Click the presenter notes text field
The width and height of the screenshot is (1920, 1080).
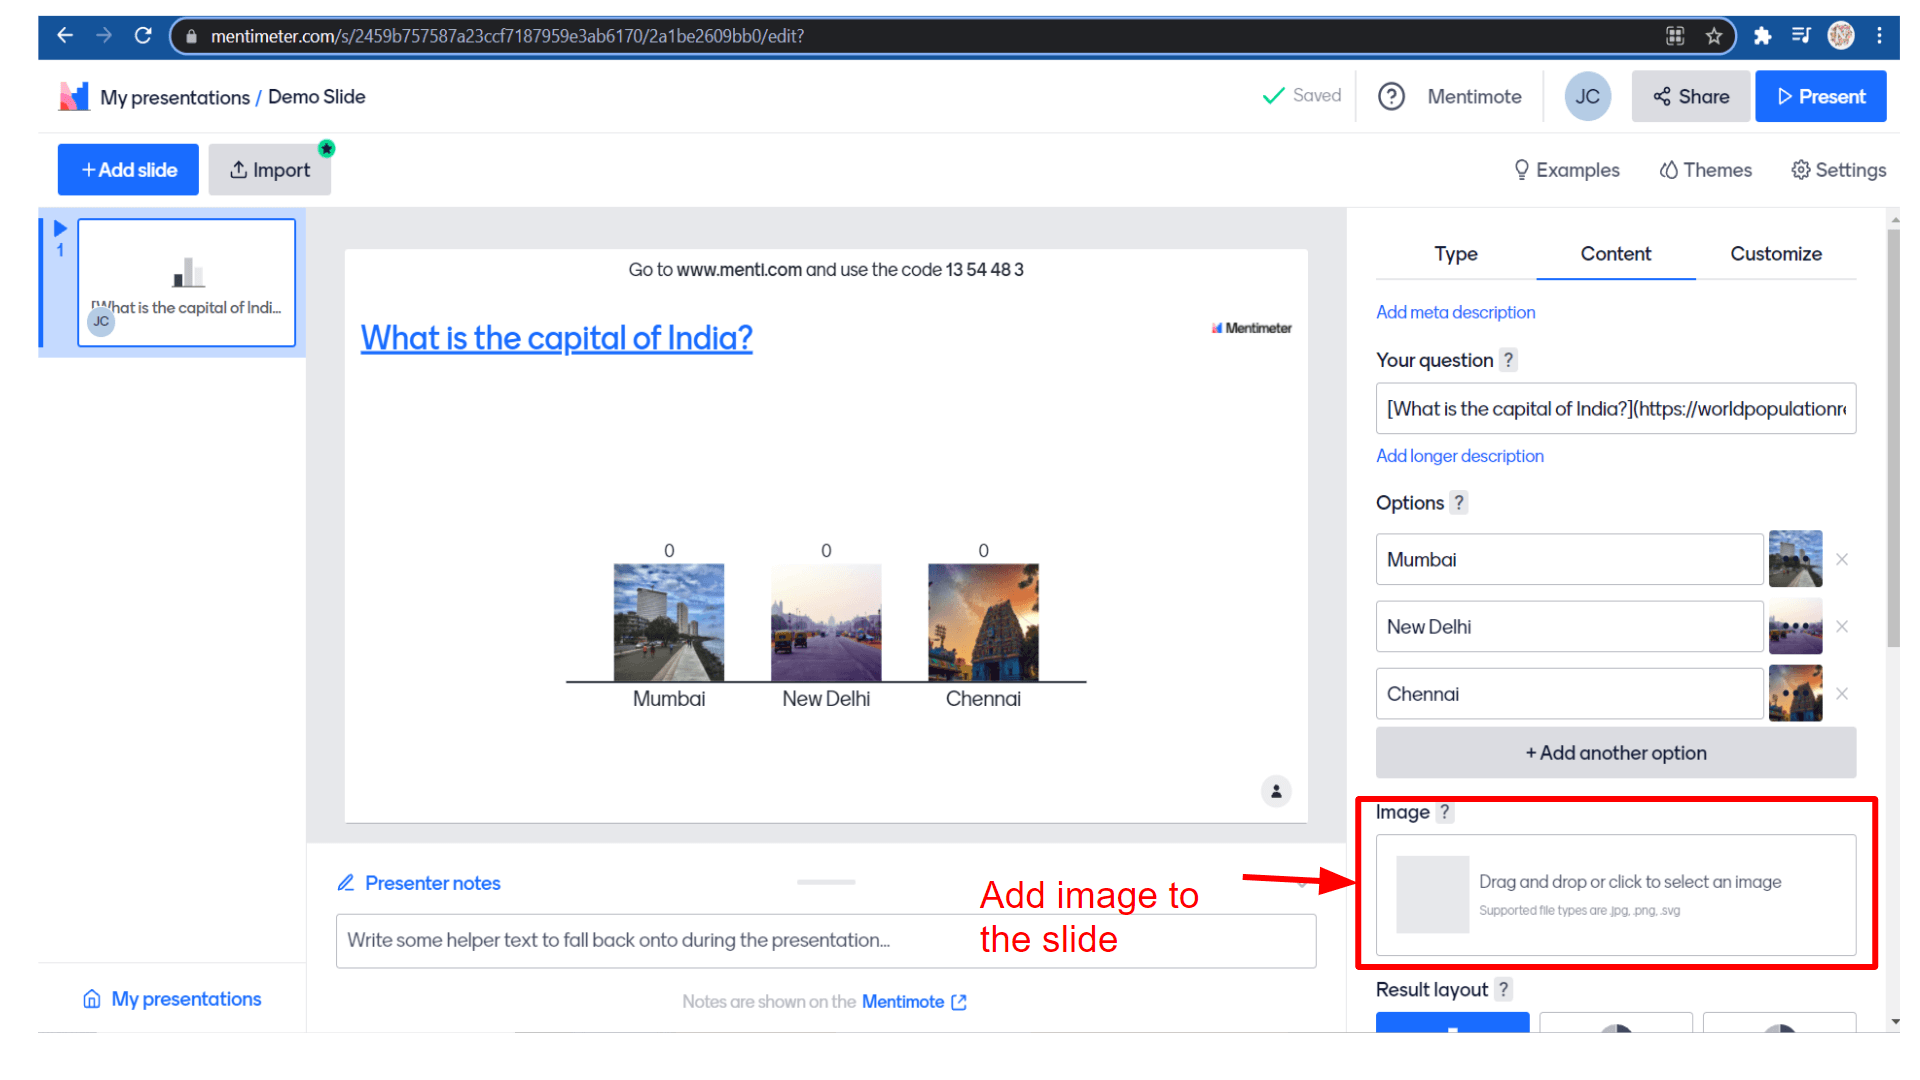coord(825,941)
